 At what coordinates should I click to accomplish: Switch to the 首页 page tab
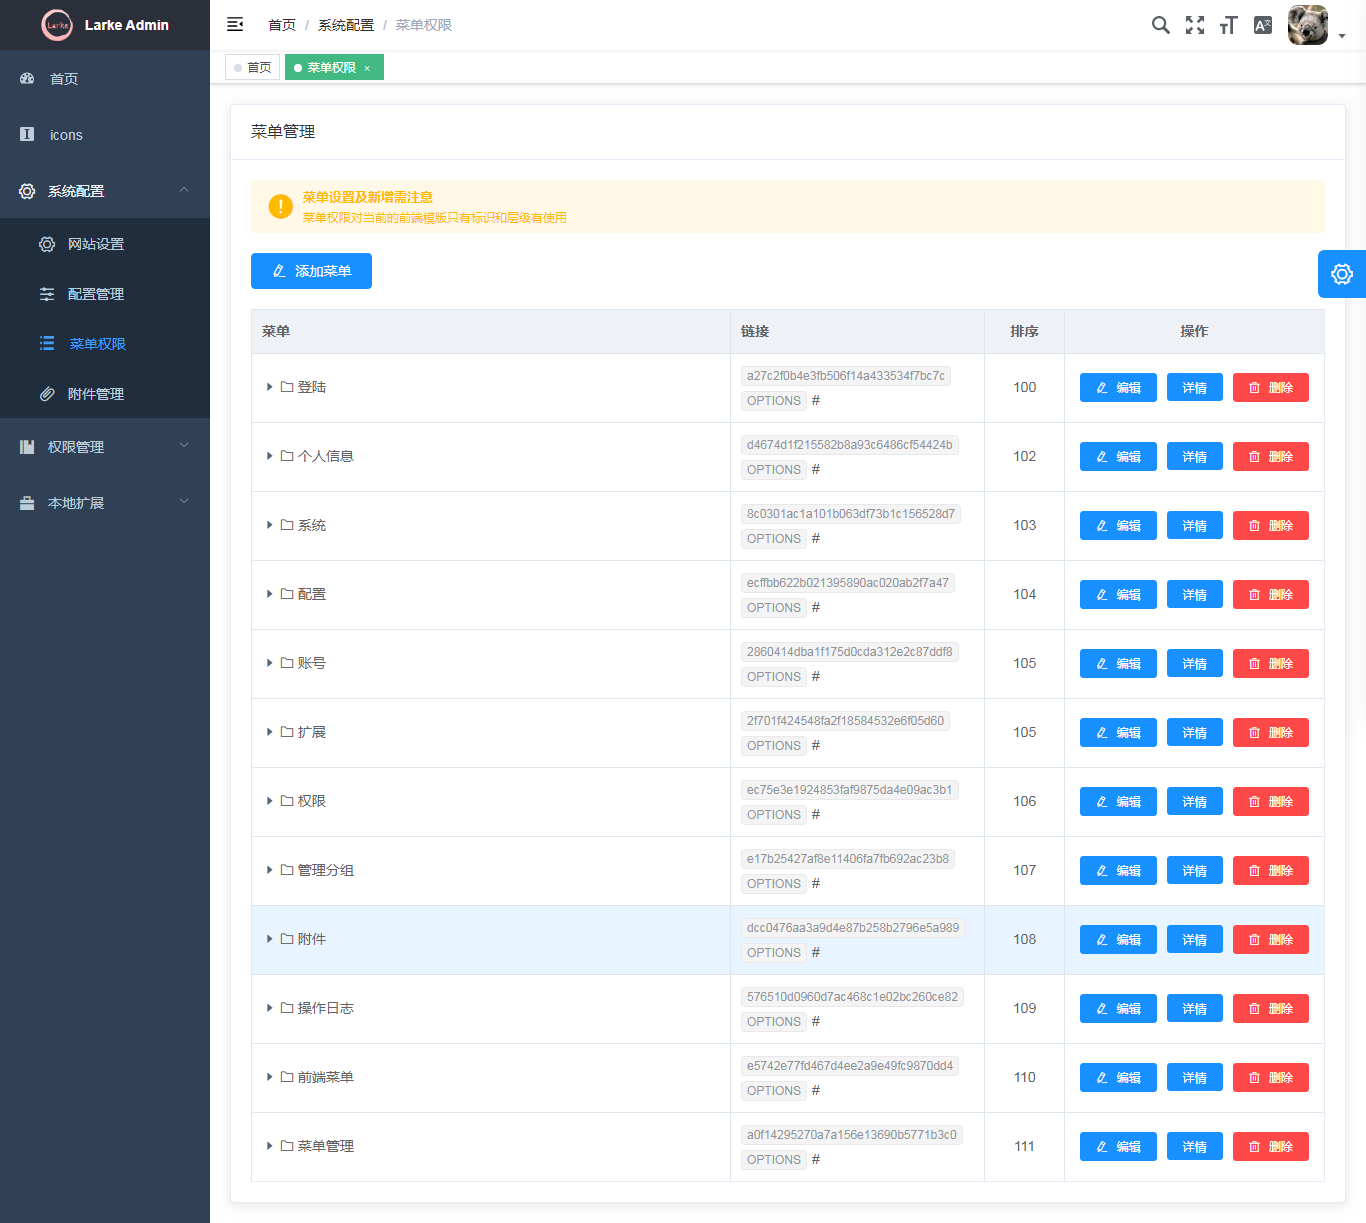[252, 67]
